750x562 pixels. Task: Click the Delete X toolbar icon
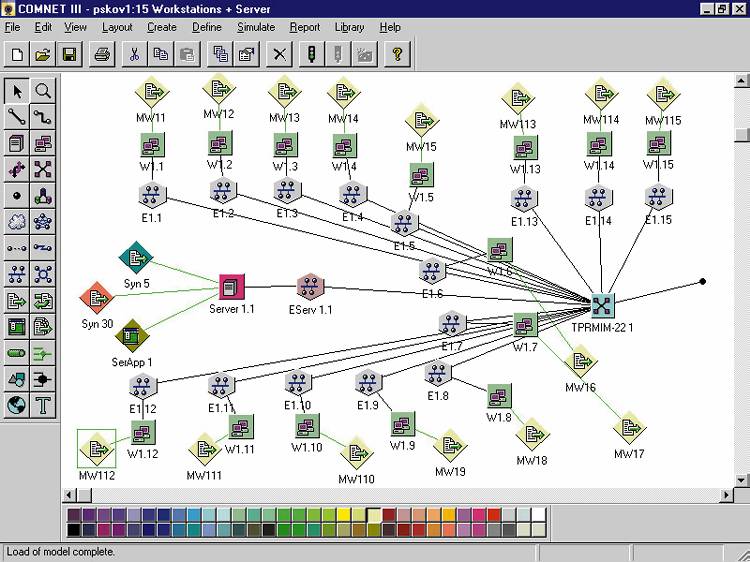point(279,54)
